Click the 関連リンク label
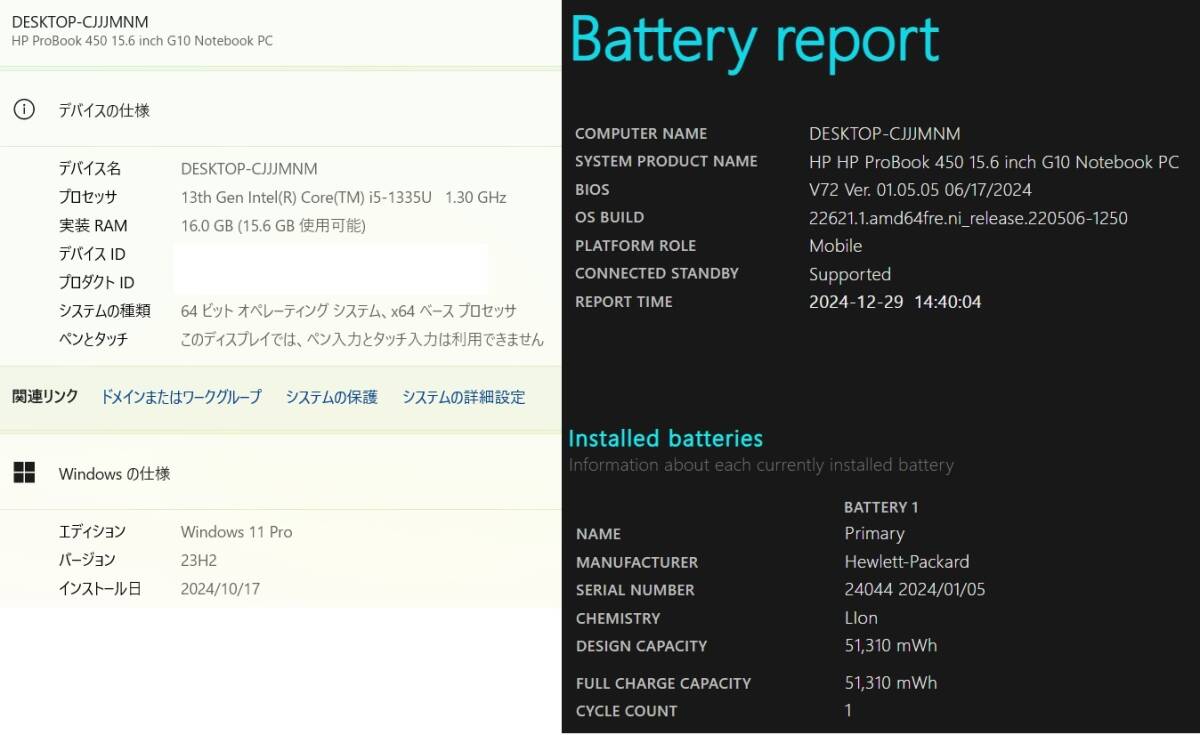Screen dimensions: 1200x735 pos(45,397)
